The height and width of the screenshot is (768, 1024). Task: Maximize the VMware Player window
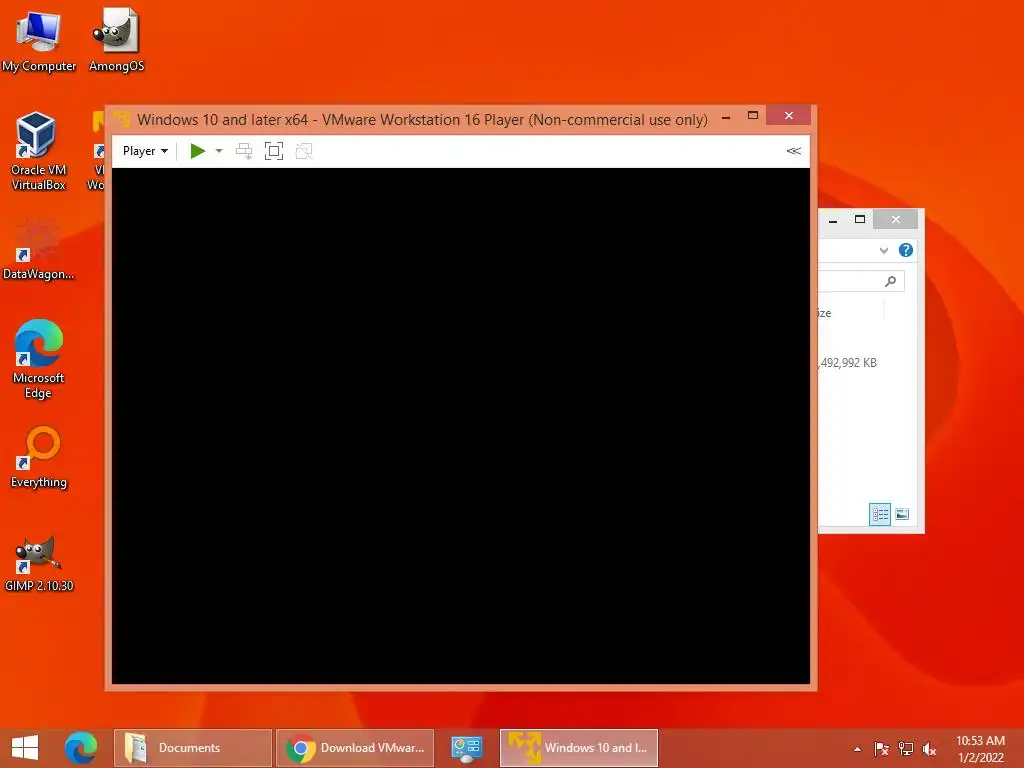753,116
